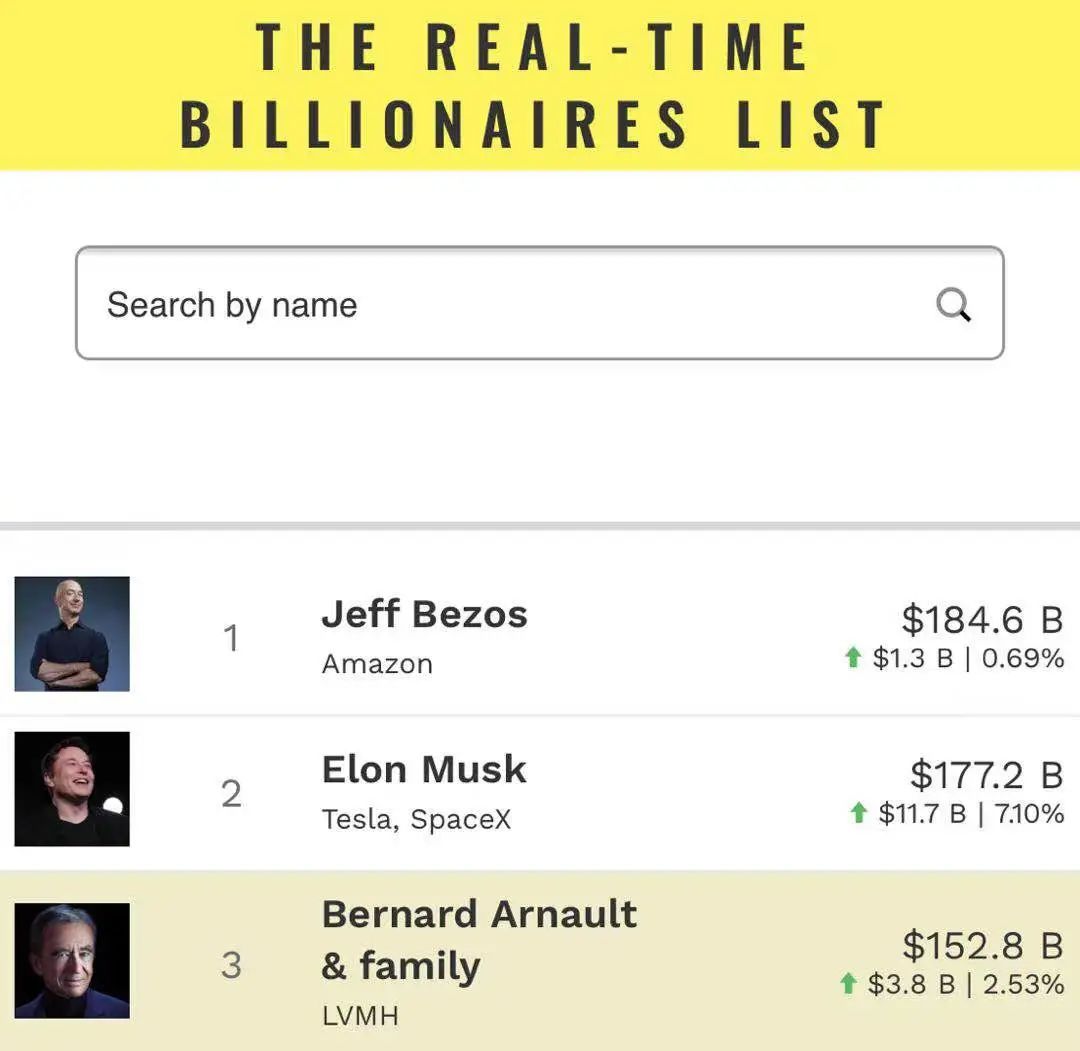The image size is (1080, 1051).
Task: Focus the Search by name field
Action: (x=500, y=304)
